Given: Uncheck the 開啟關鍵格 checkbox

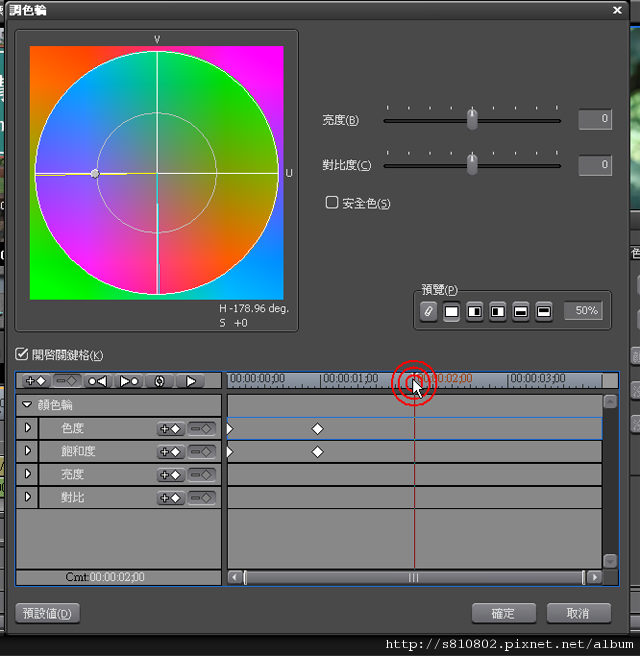Looking at the screenshot, I should (x=21, y=354).
